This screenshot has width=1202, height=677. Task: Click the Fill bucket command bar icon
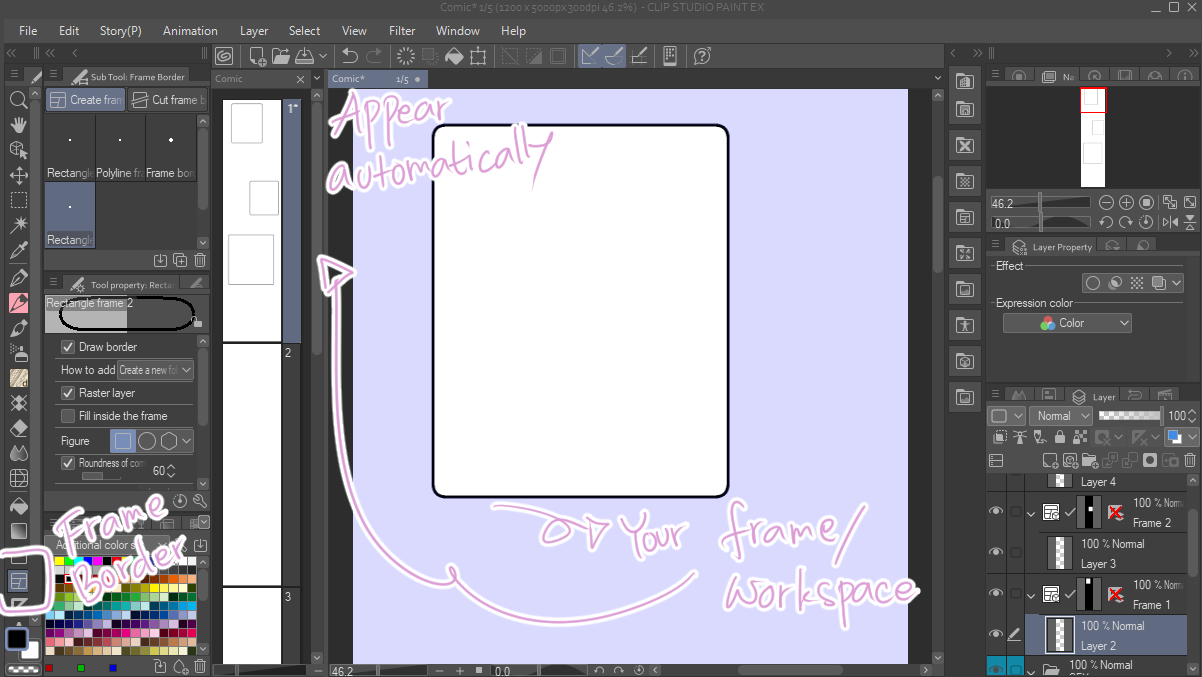point(453,57)
